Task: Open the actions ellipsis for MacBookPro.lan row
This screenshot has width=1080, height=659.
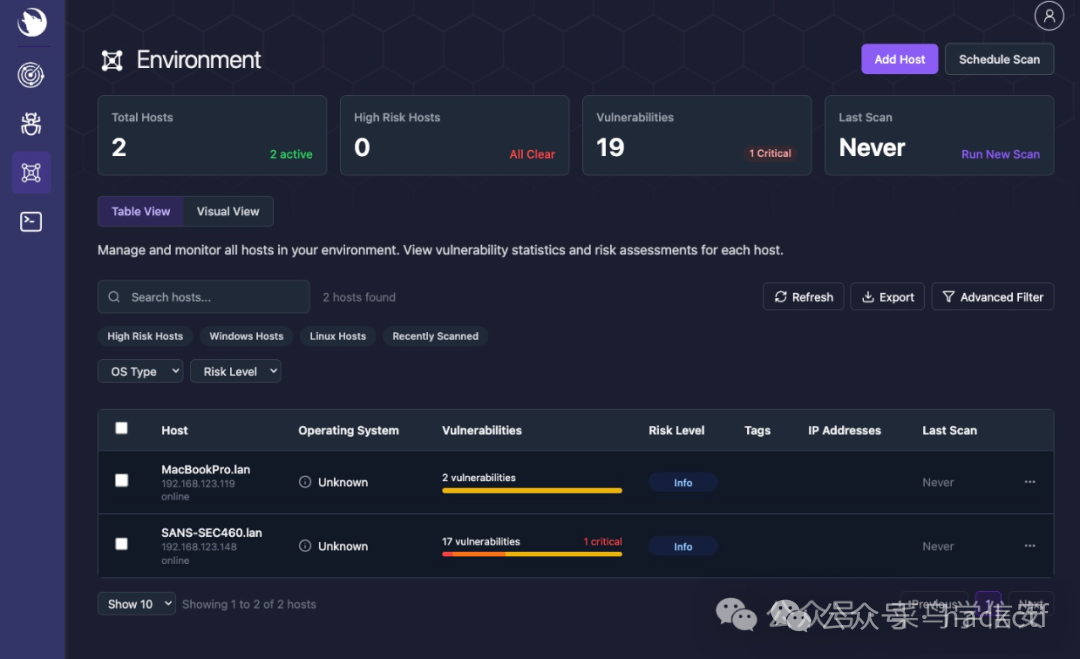Action: pos(1029,482)
